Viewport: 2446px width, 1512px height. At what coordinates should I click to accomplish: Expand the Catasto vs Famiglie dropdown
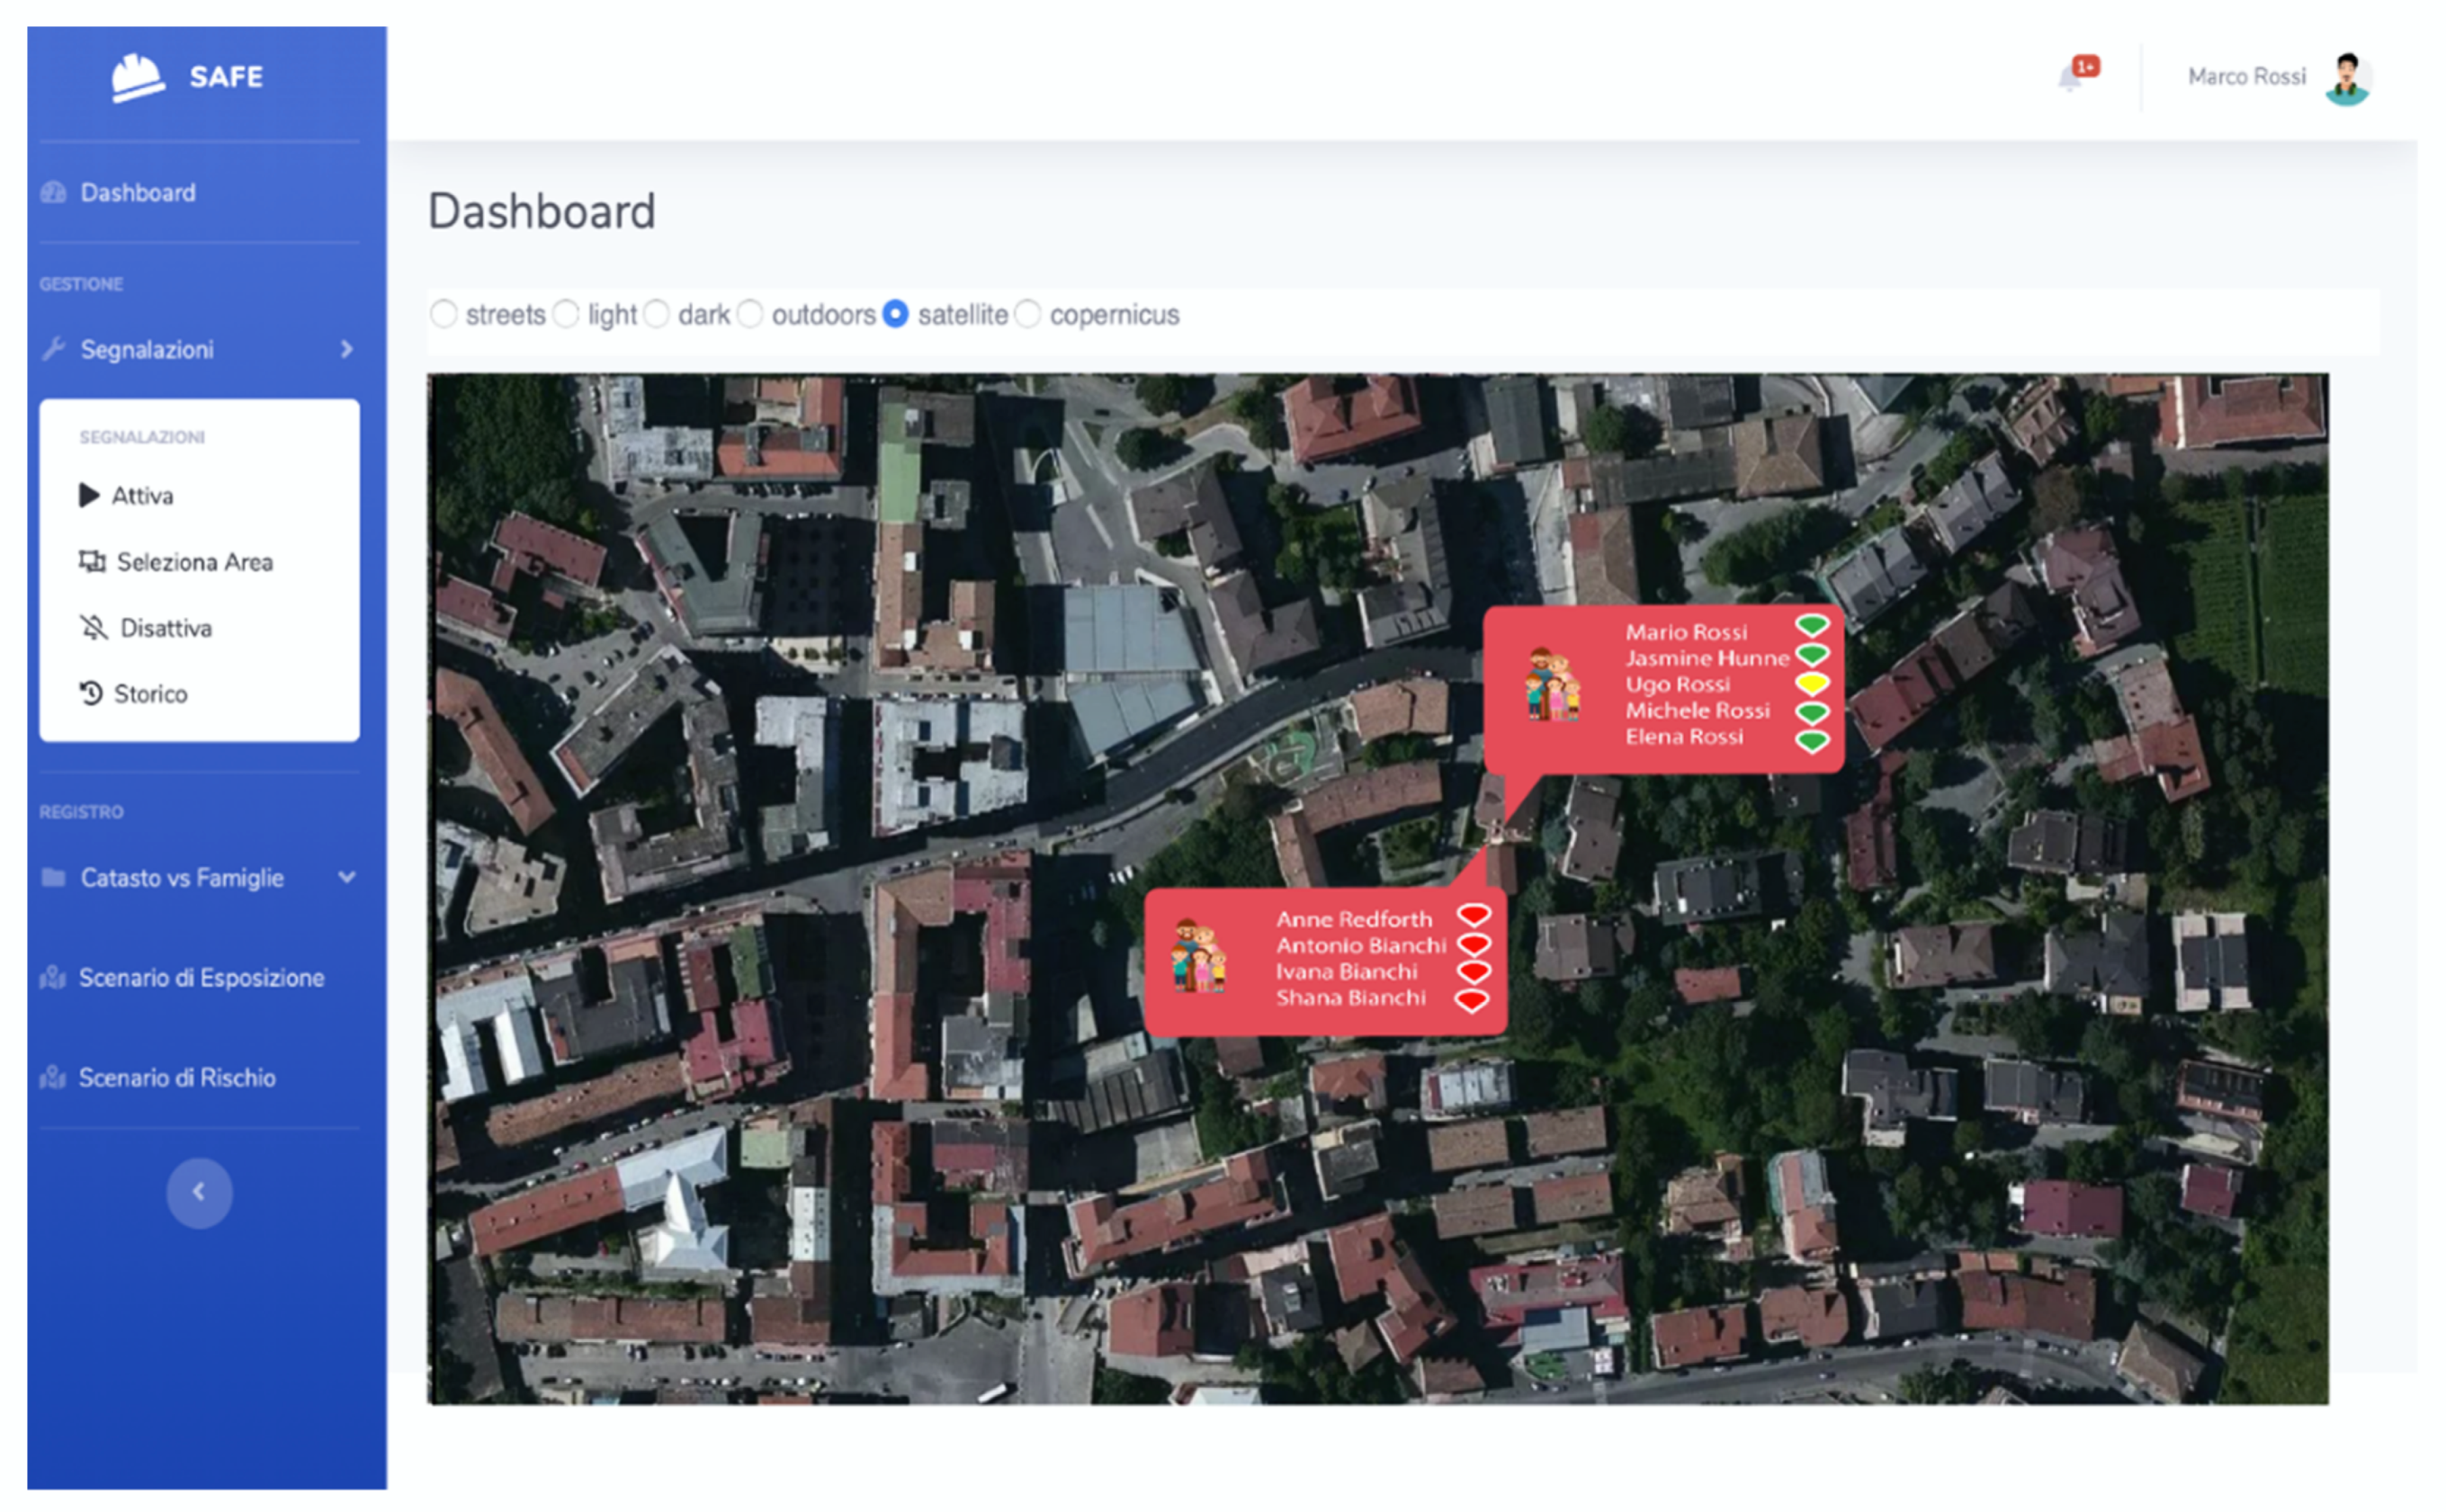346,877
